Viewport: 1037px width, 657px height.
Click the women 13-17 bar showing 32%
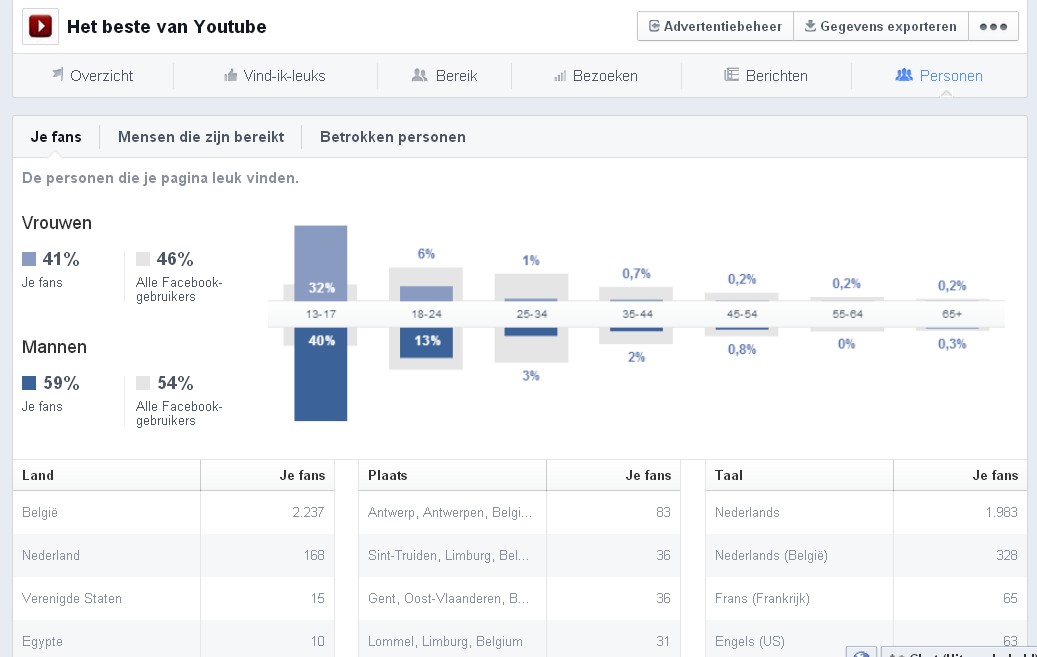[321, 263]
